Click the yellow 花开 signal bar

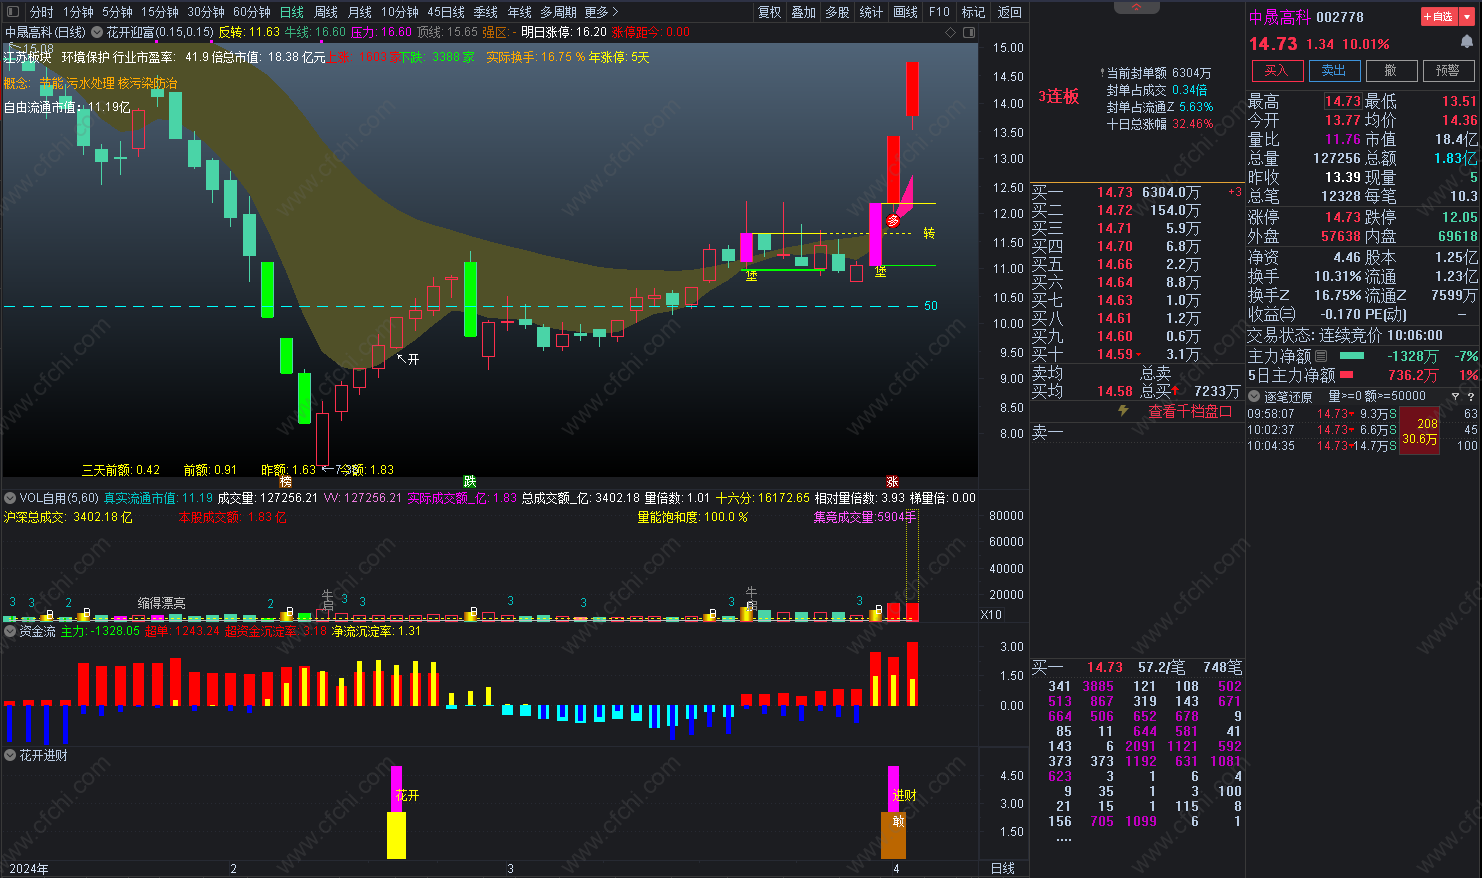(396, 835)
